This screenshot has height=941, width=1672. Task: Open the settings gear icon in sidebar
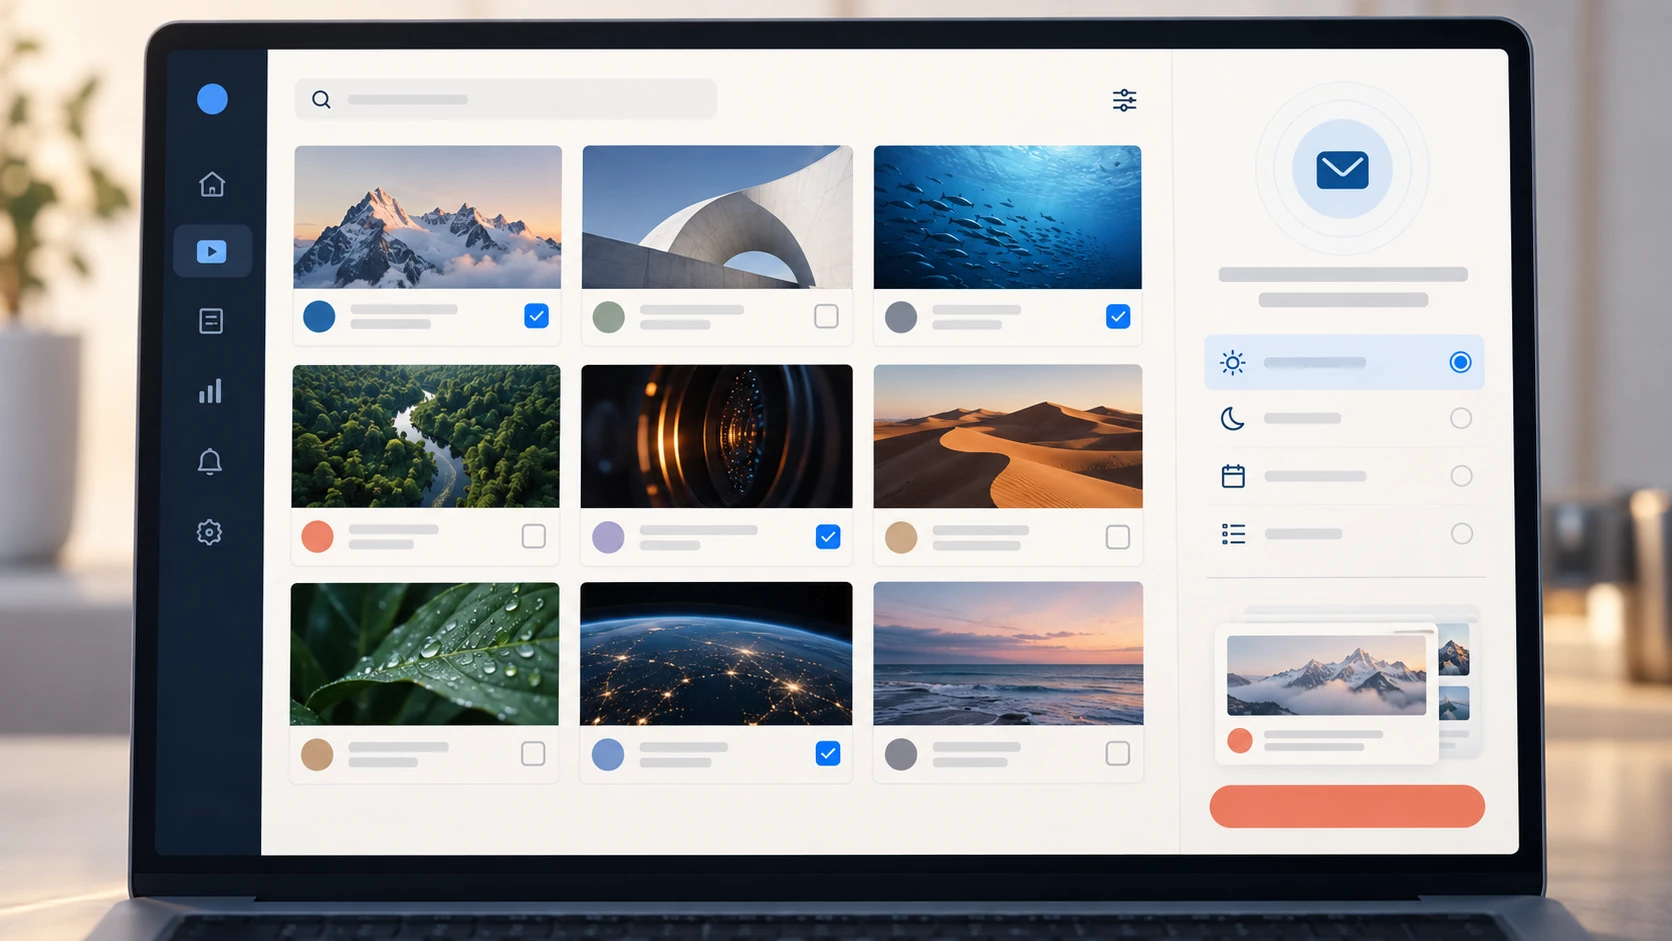pyautogui.click(x=209, y=532)
